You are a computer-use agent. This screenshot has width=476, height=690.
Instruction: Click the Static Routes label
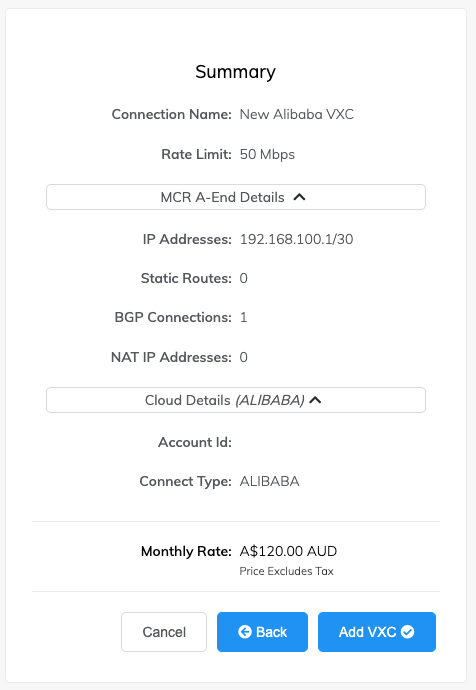[x=186, y=279]
